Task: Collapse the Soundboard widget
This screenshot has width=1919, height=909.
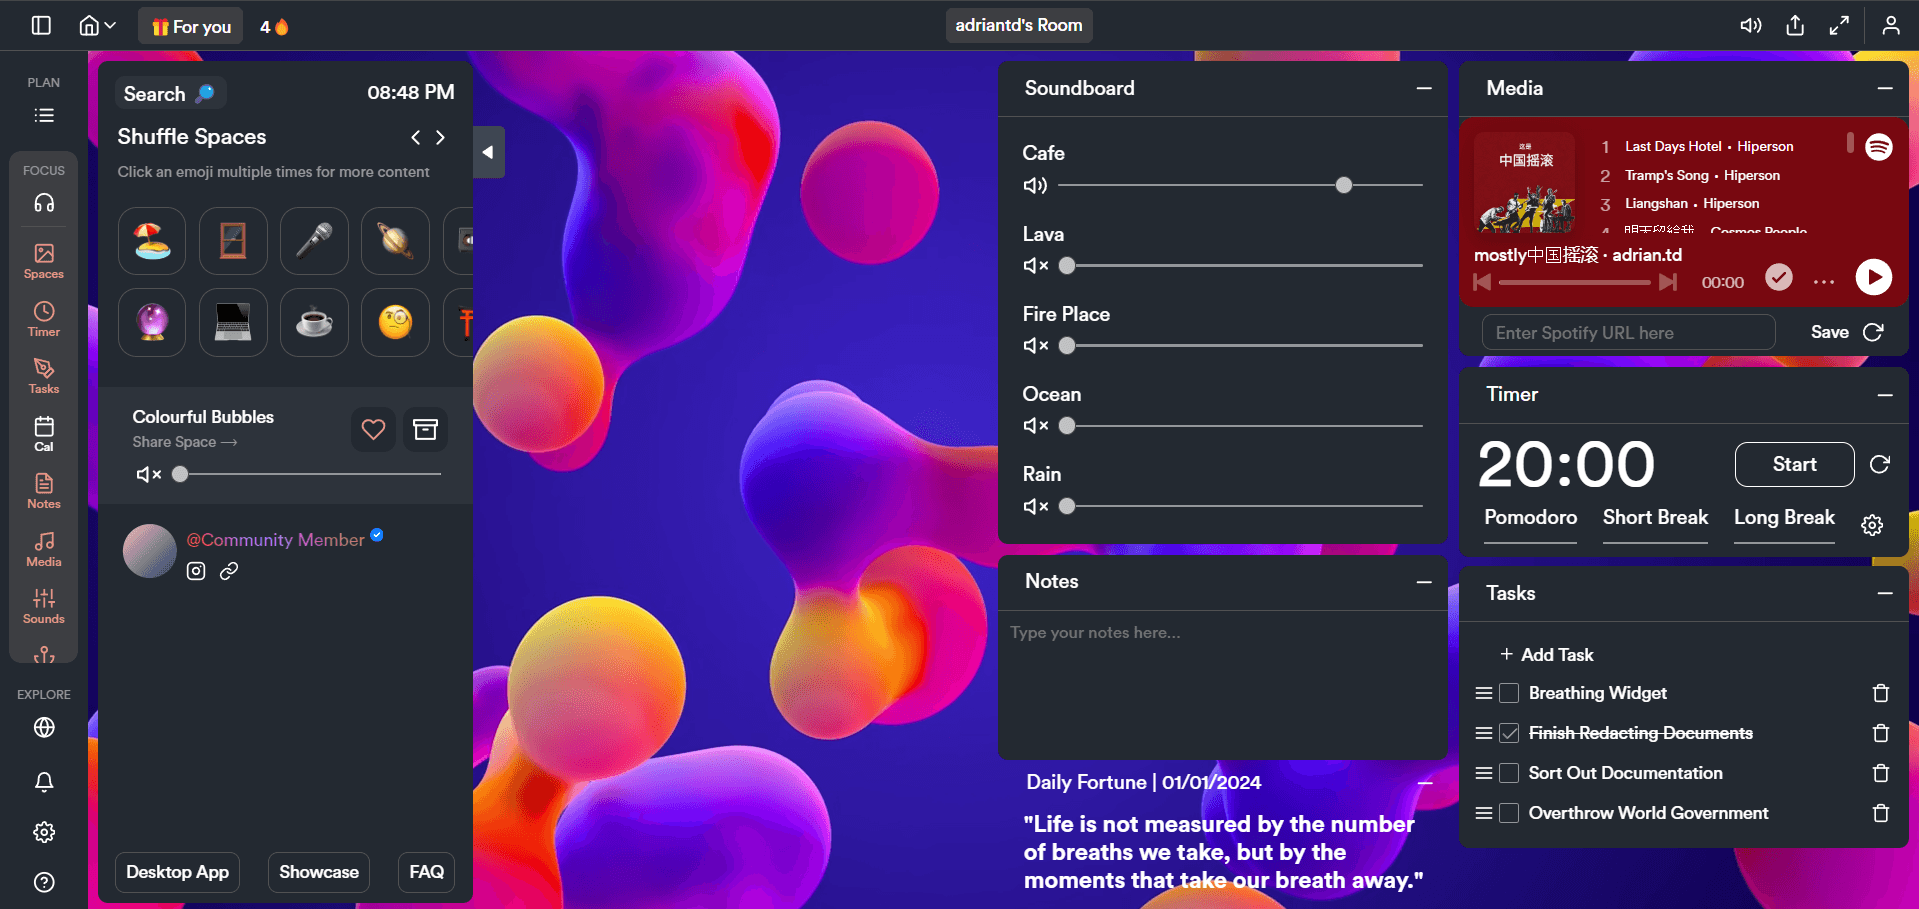Action: 1424,89
